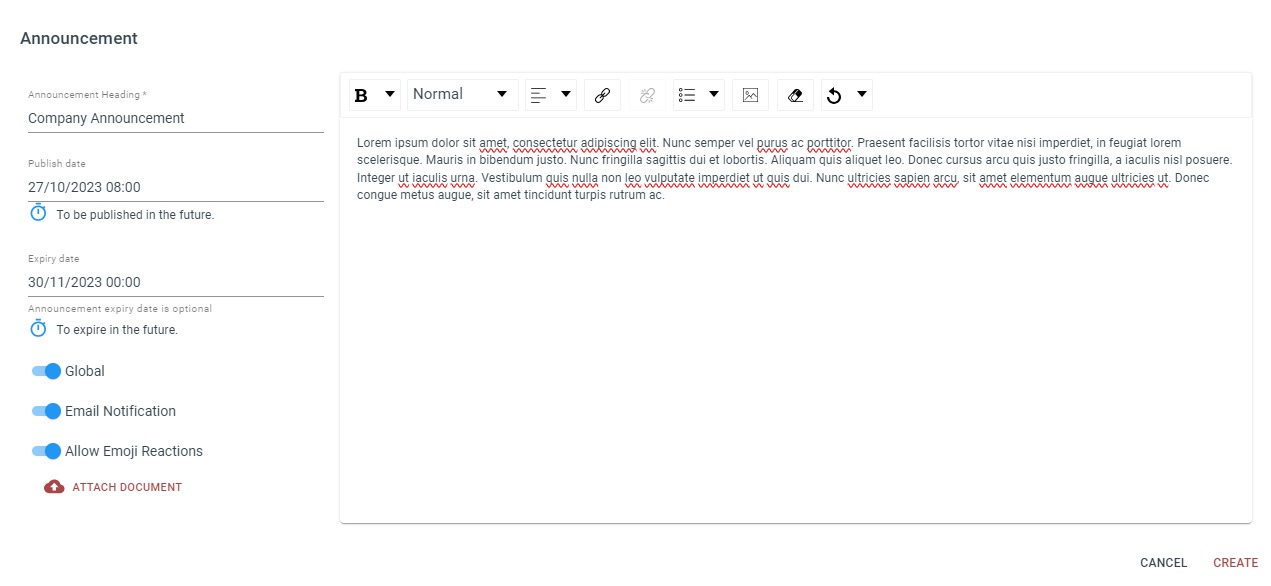This screenshot has width=1271, height=586.
Task: Click the cloud upload icon
Action: pyautogui.click(x=54, y=487)
